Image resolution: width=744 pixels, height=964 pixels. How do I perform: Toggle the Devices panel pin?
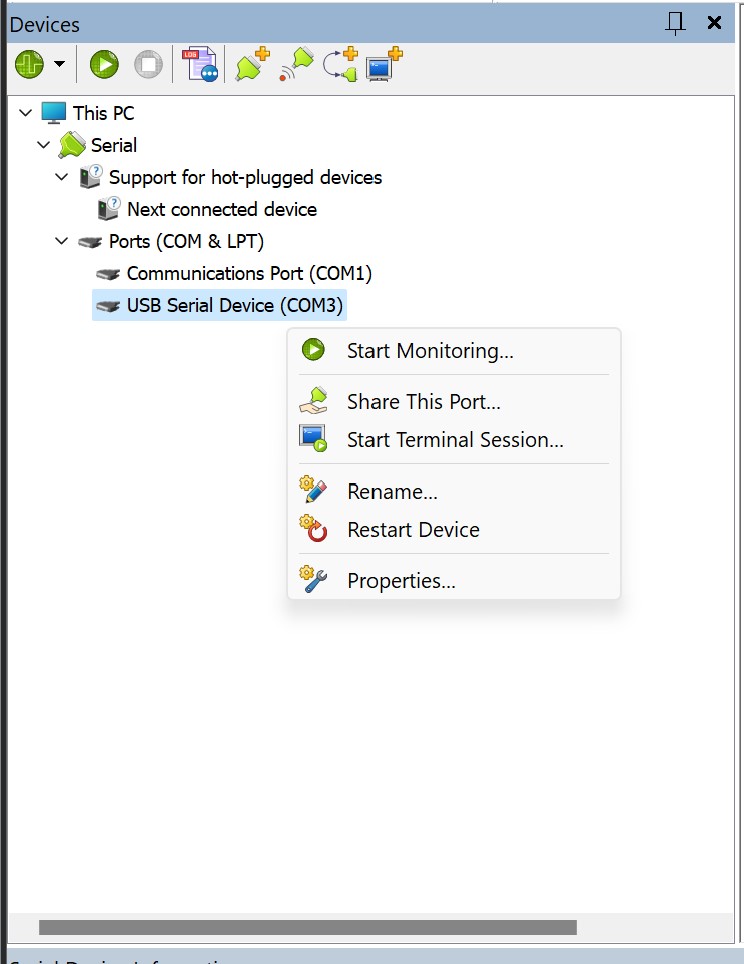tap(676, 23)
